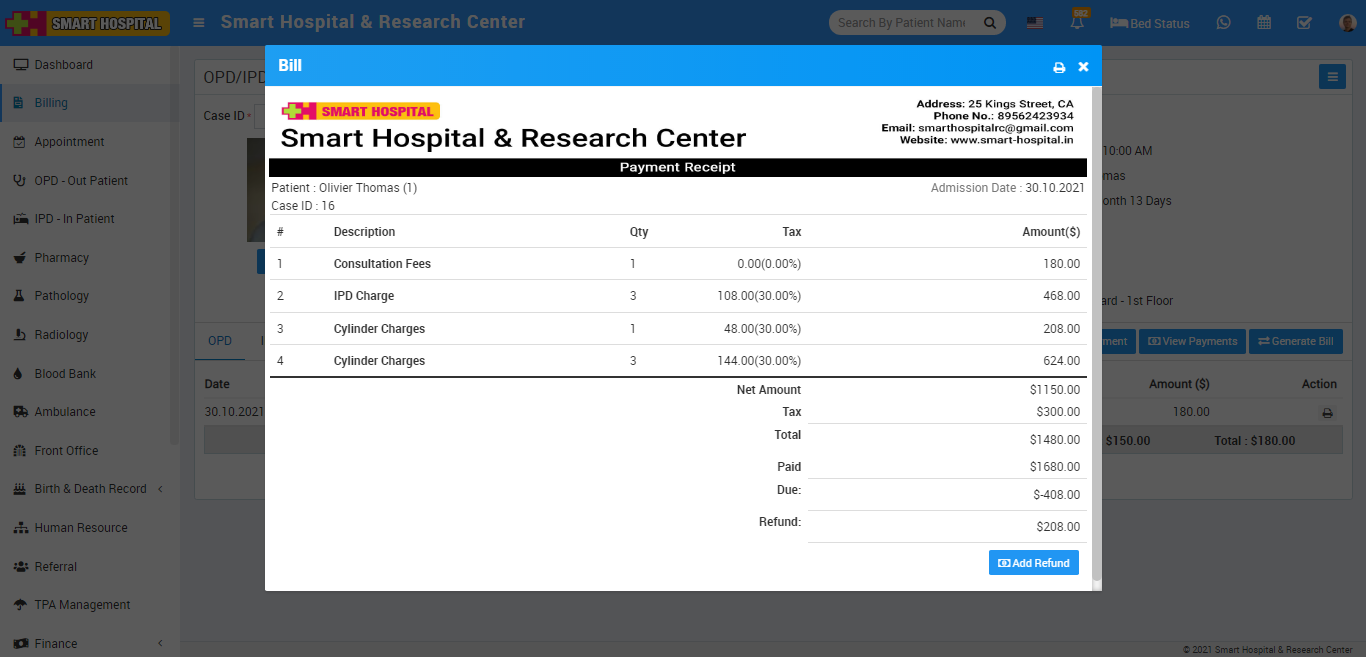
Task: Click the Add Refund button
Action: tap(1034, 563)
